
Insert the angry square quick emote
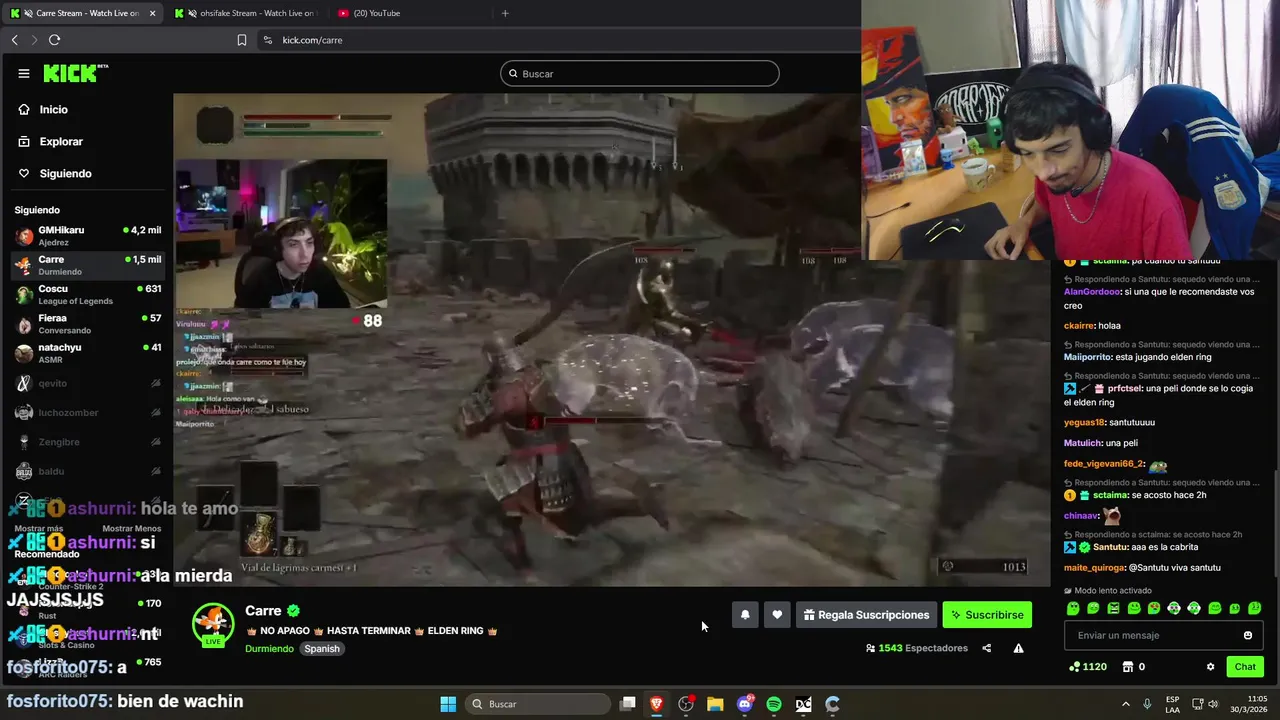1113,608
